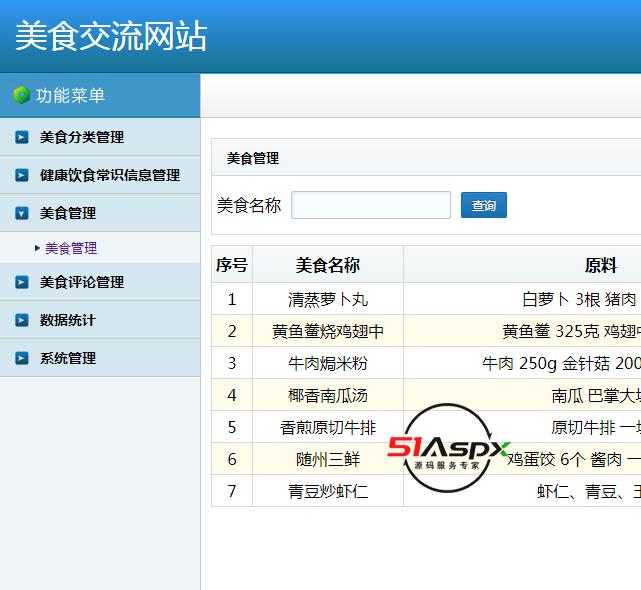Screen dimensions: 641x590
Task: Open 美食分类管理 menu item
Action: tap(82, 137)
